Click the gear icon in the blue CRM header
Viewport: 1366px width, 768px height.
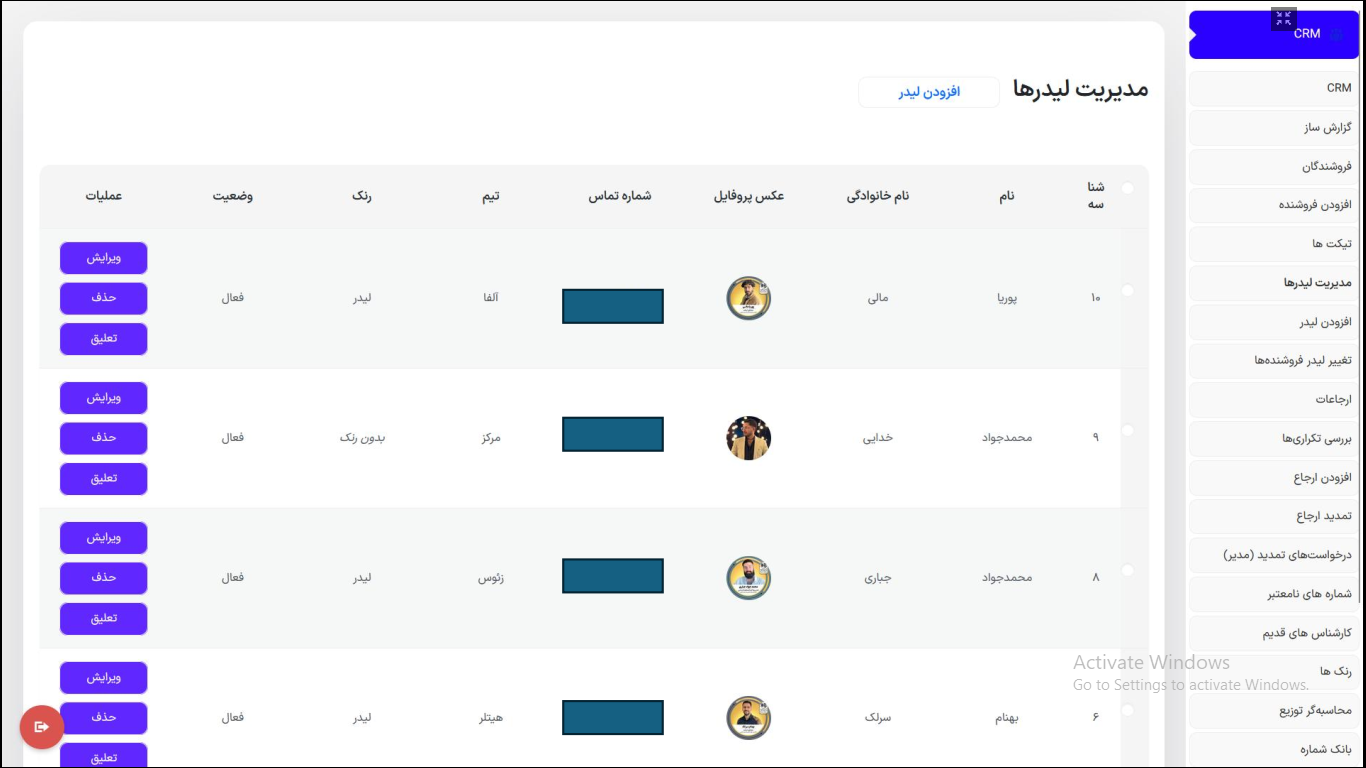pyautogui.click(x=1336, y=34)
